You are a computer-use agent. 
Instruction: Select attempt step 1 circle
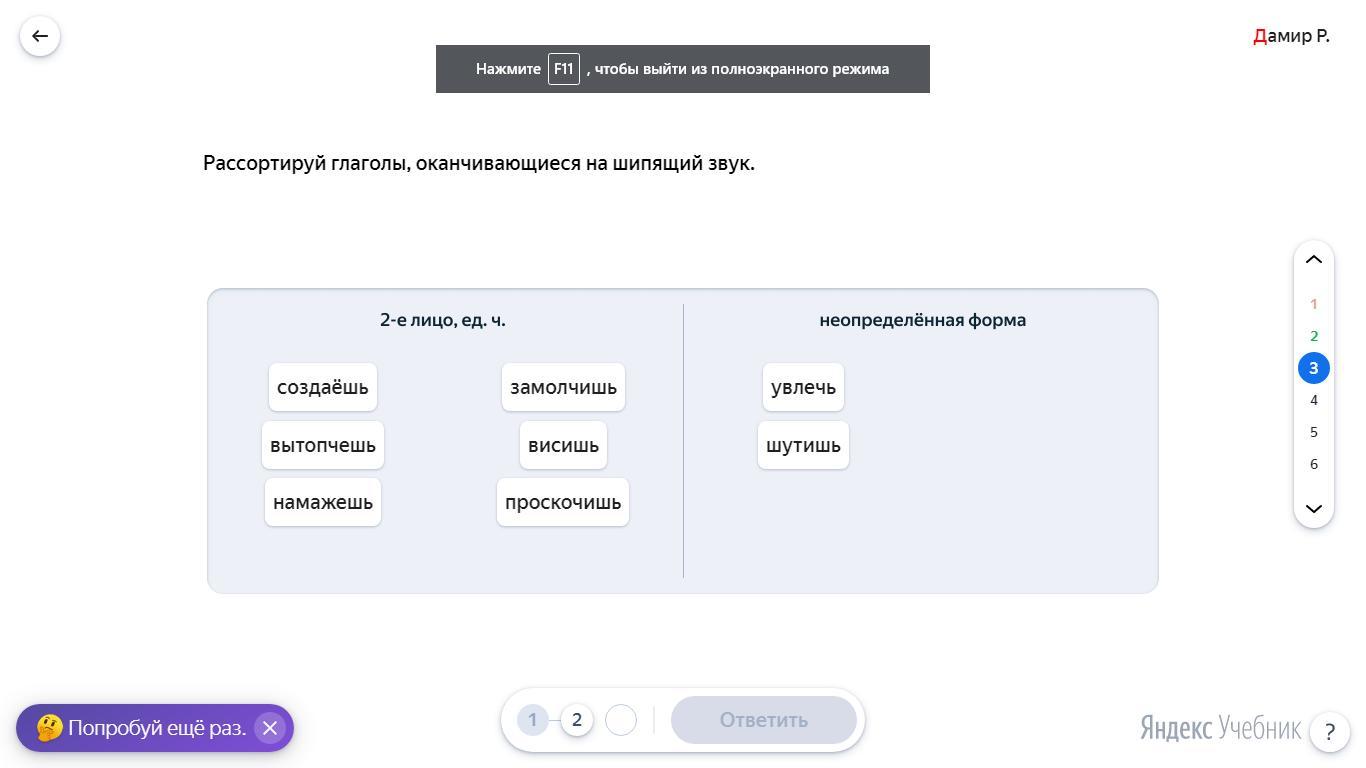click(533, 720)
